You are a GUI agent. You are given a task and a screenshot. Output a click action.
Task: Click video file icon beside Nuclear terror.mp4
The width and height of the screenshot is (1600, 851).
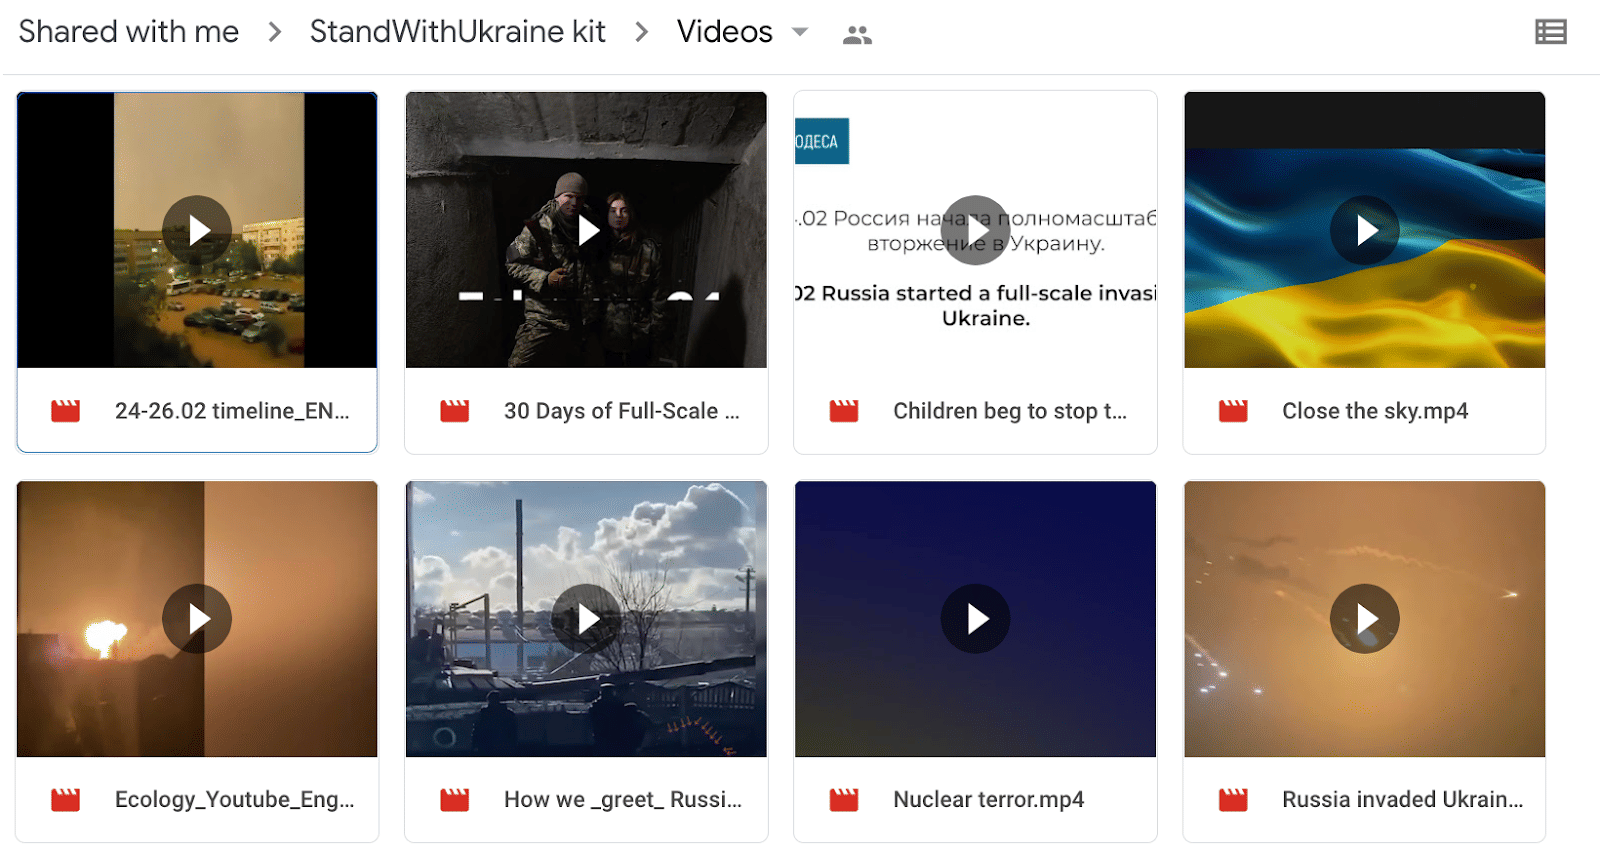[844, 800]
